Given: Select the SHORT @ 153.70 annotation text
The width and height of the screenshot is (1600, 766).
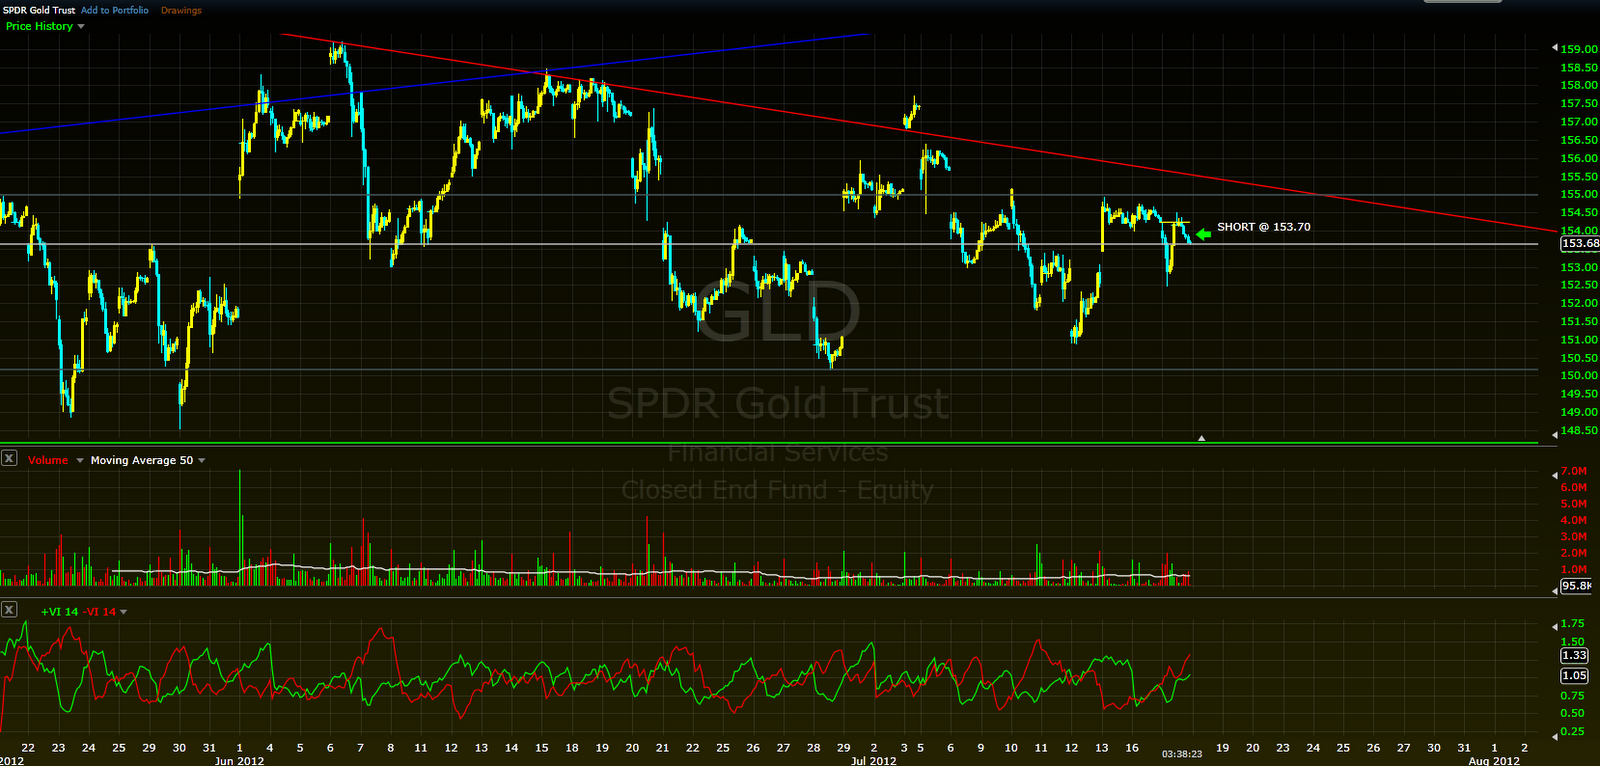Looking at the screenshot, I should tap(1263, 227).
